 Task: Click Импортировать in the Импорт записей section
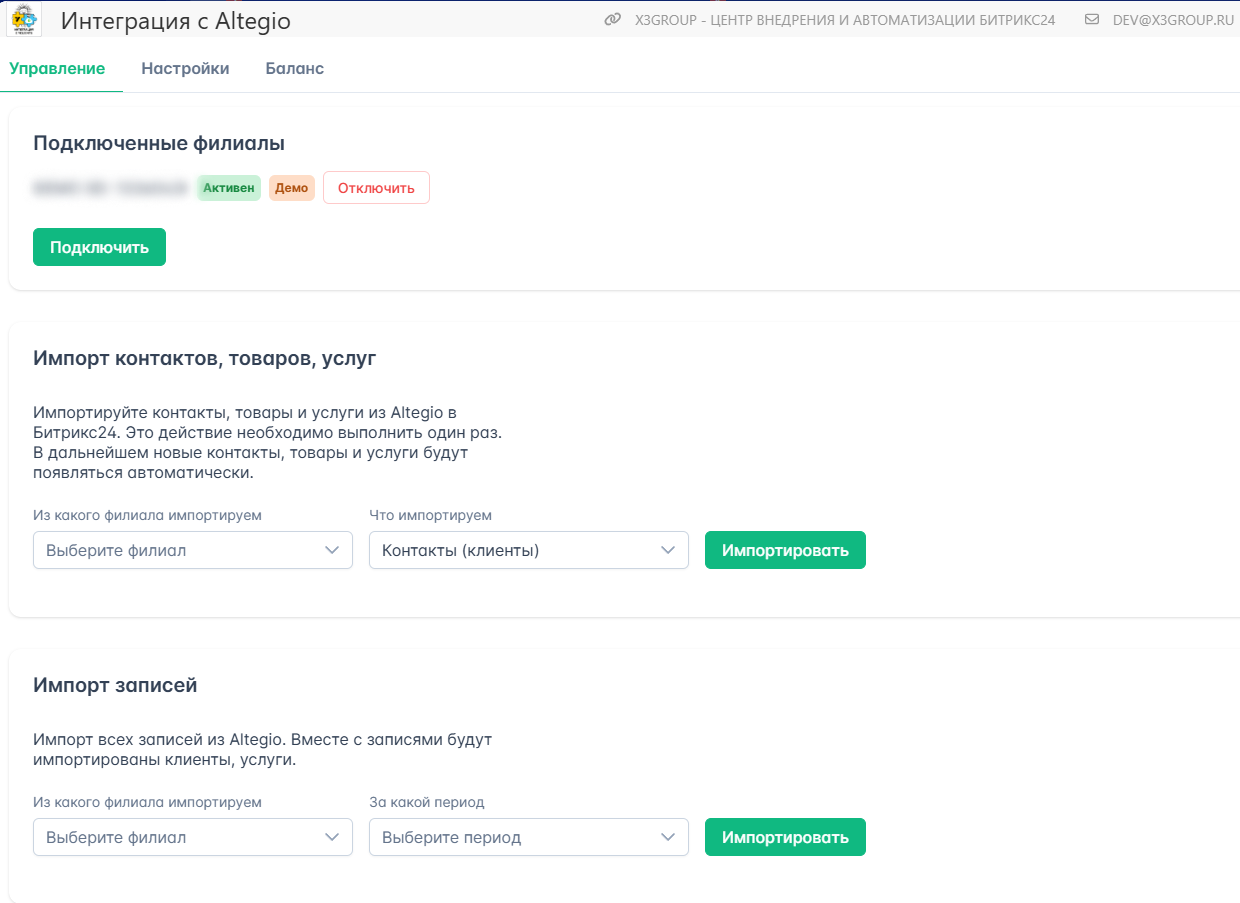pyautogui.click(x=785, y=837)
